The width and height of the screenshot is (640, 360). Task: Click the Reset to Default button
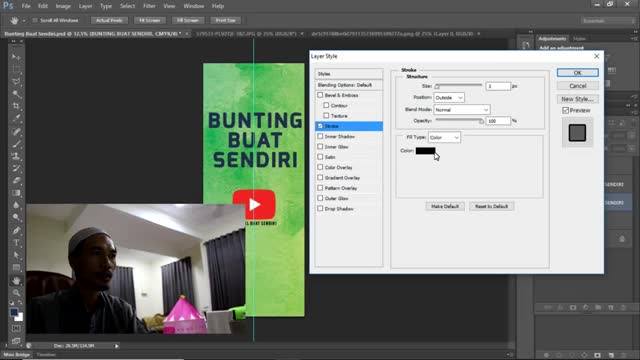[x=491, y=207]
